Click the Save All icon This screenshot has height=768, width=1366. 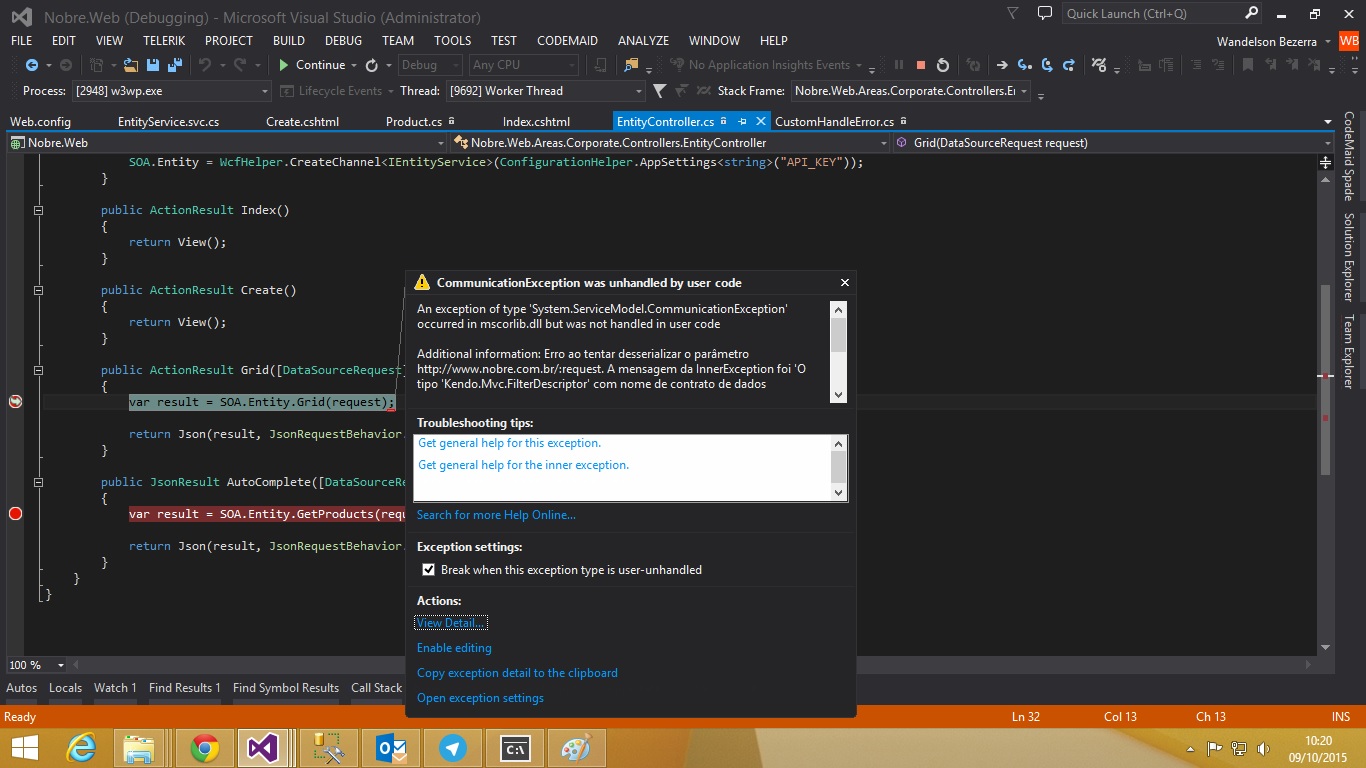[x=174, y=65]
